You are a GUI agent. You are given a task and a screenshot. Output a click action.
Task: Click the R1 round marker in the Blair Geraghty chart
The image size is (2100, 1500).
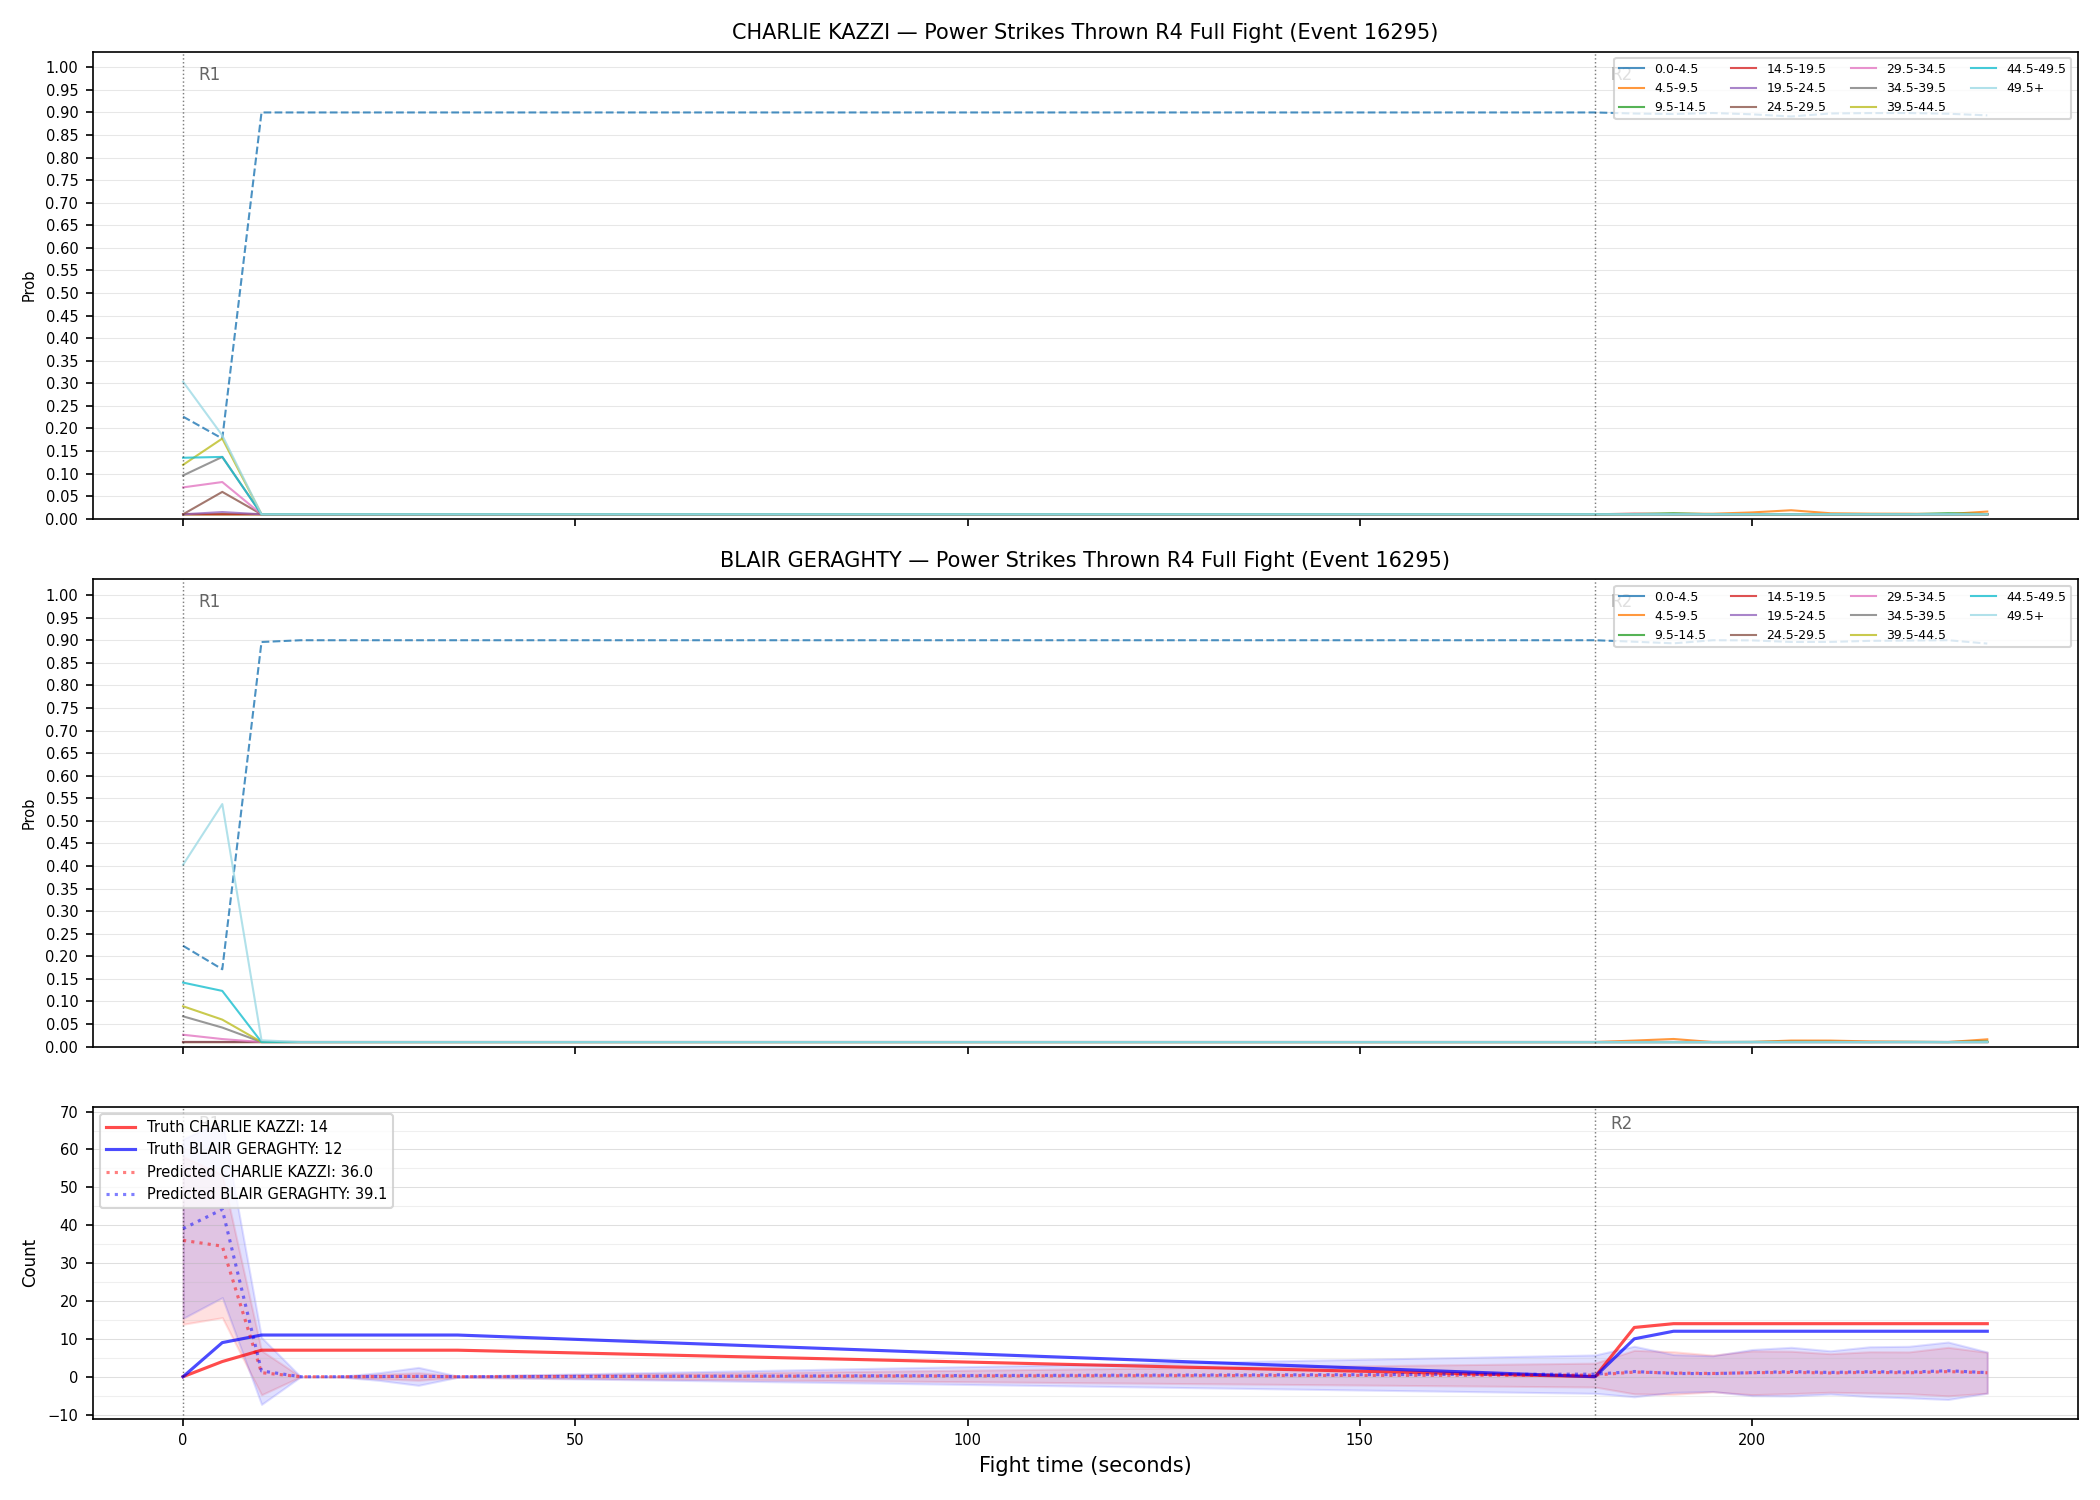click(x=209, y=601)
